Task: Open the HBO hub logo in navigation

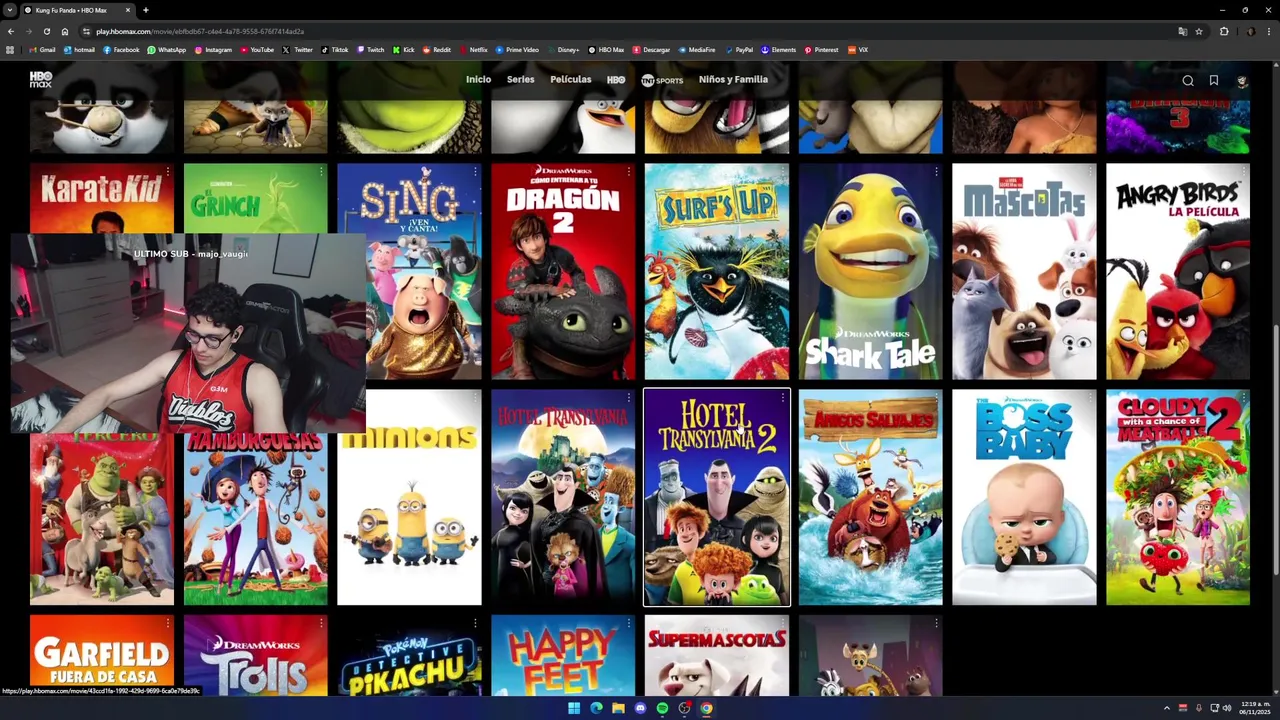Action: tap(616, 80)
